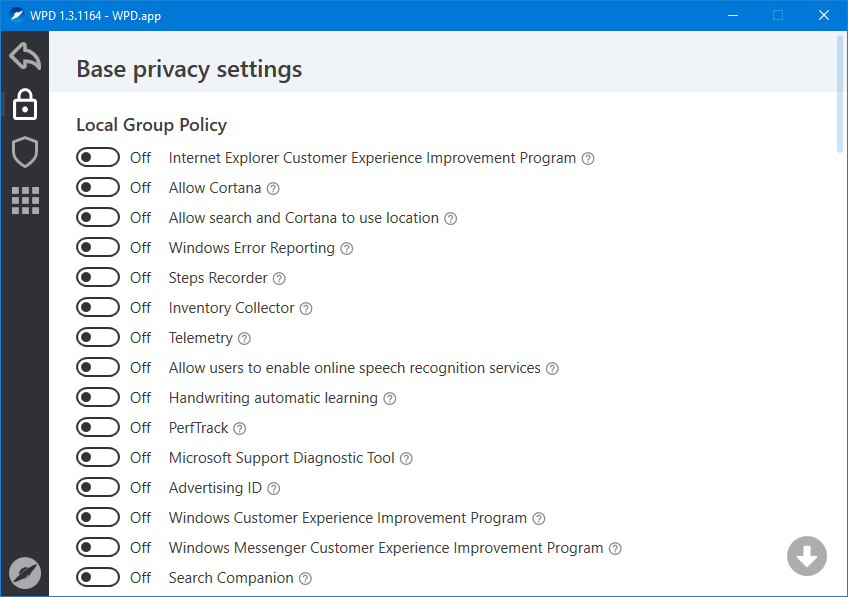Screen dimensions: 848x597
Task: Click the 'Telemetry' label text
Action: (201, 339)
